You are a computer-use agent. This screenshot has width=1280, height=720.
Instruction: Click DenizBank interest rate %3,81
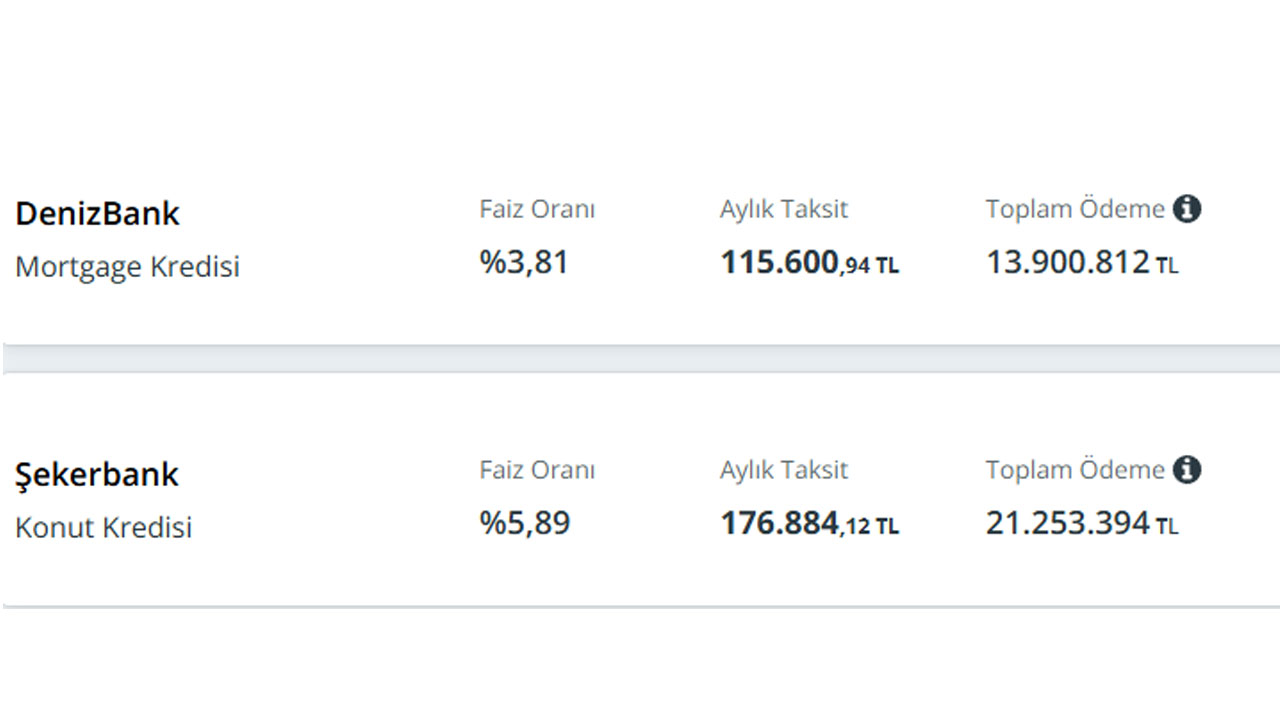point(524,263)
